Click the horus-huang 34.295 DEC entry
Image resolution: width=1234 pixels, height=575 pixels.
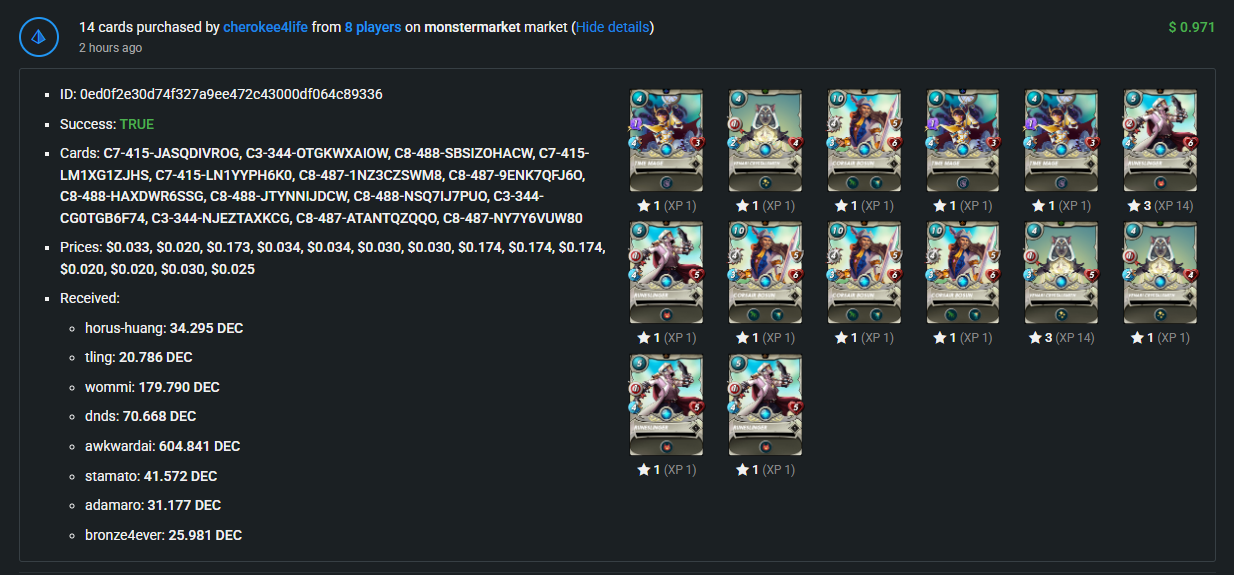tap(164, 328)
